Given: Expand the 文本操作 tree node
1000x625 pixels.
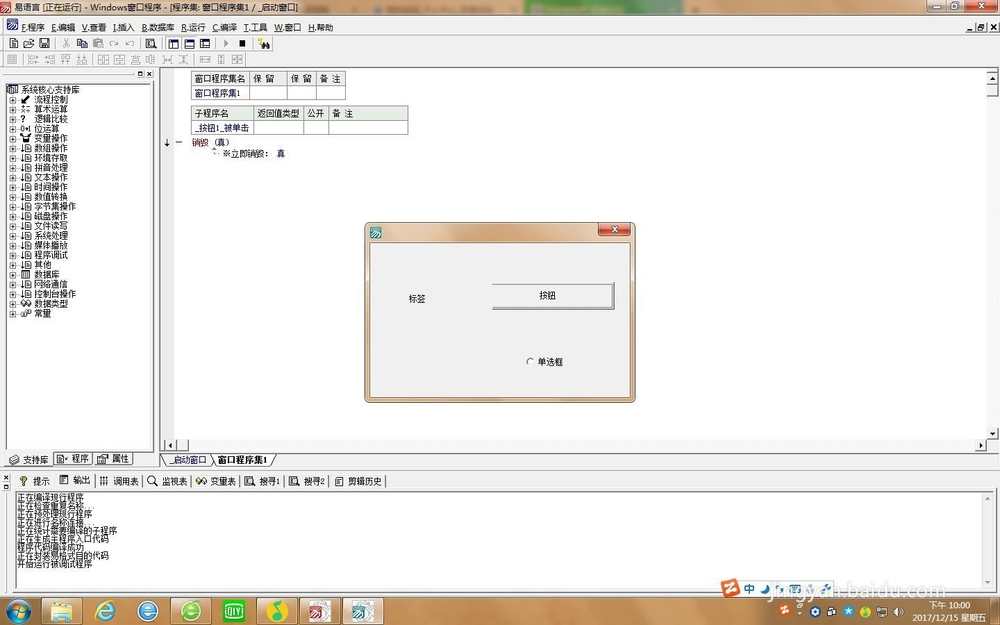Looking at the screenshot, I should tap(12, 177).
